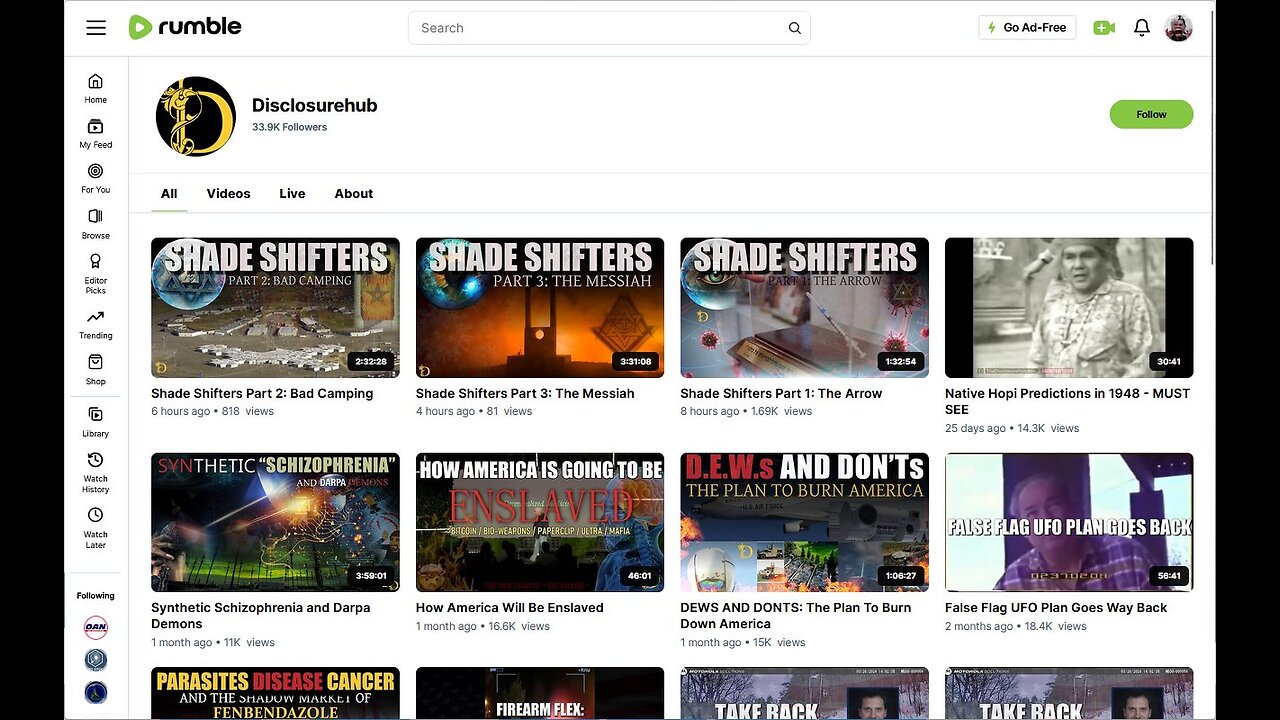Viewport: 1280px width, 720px height.
Task: Open Library in the sidebar
Action: (96, 422)
